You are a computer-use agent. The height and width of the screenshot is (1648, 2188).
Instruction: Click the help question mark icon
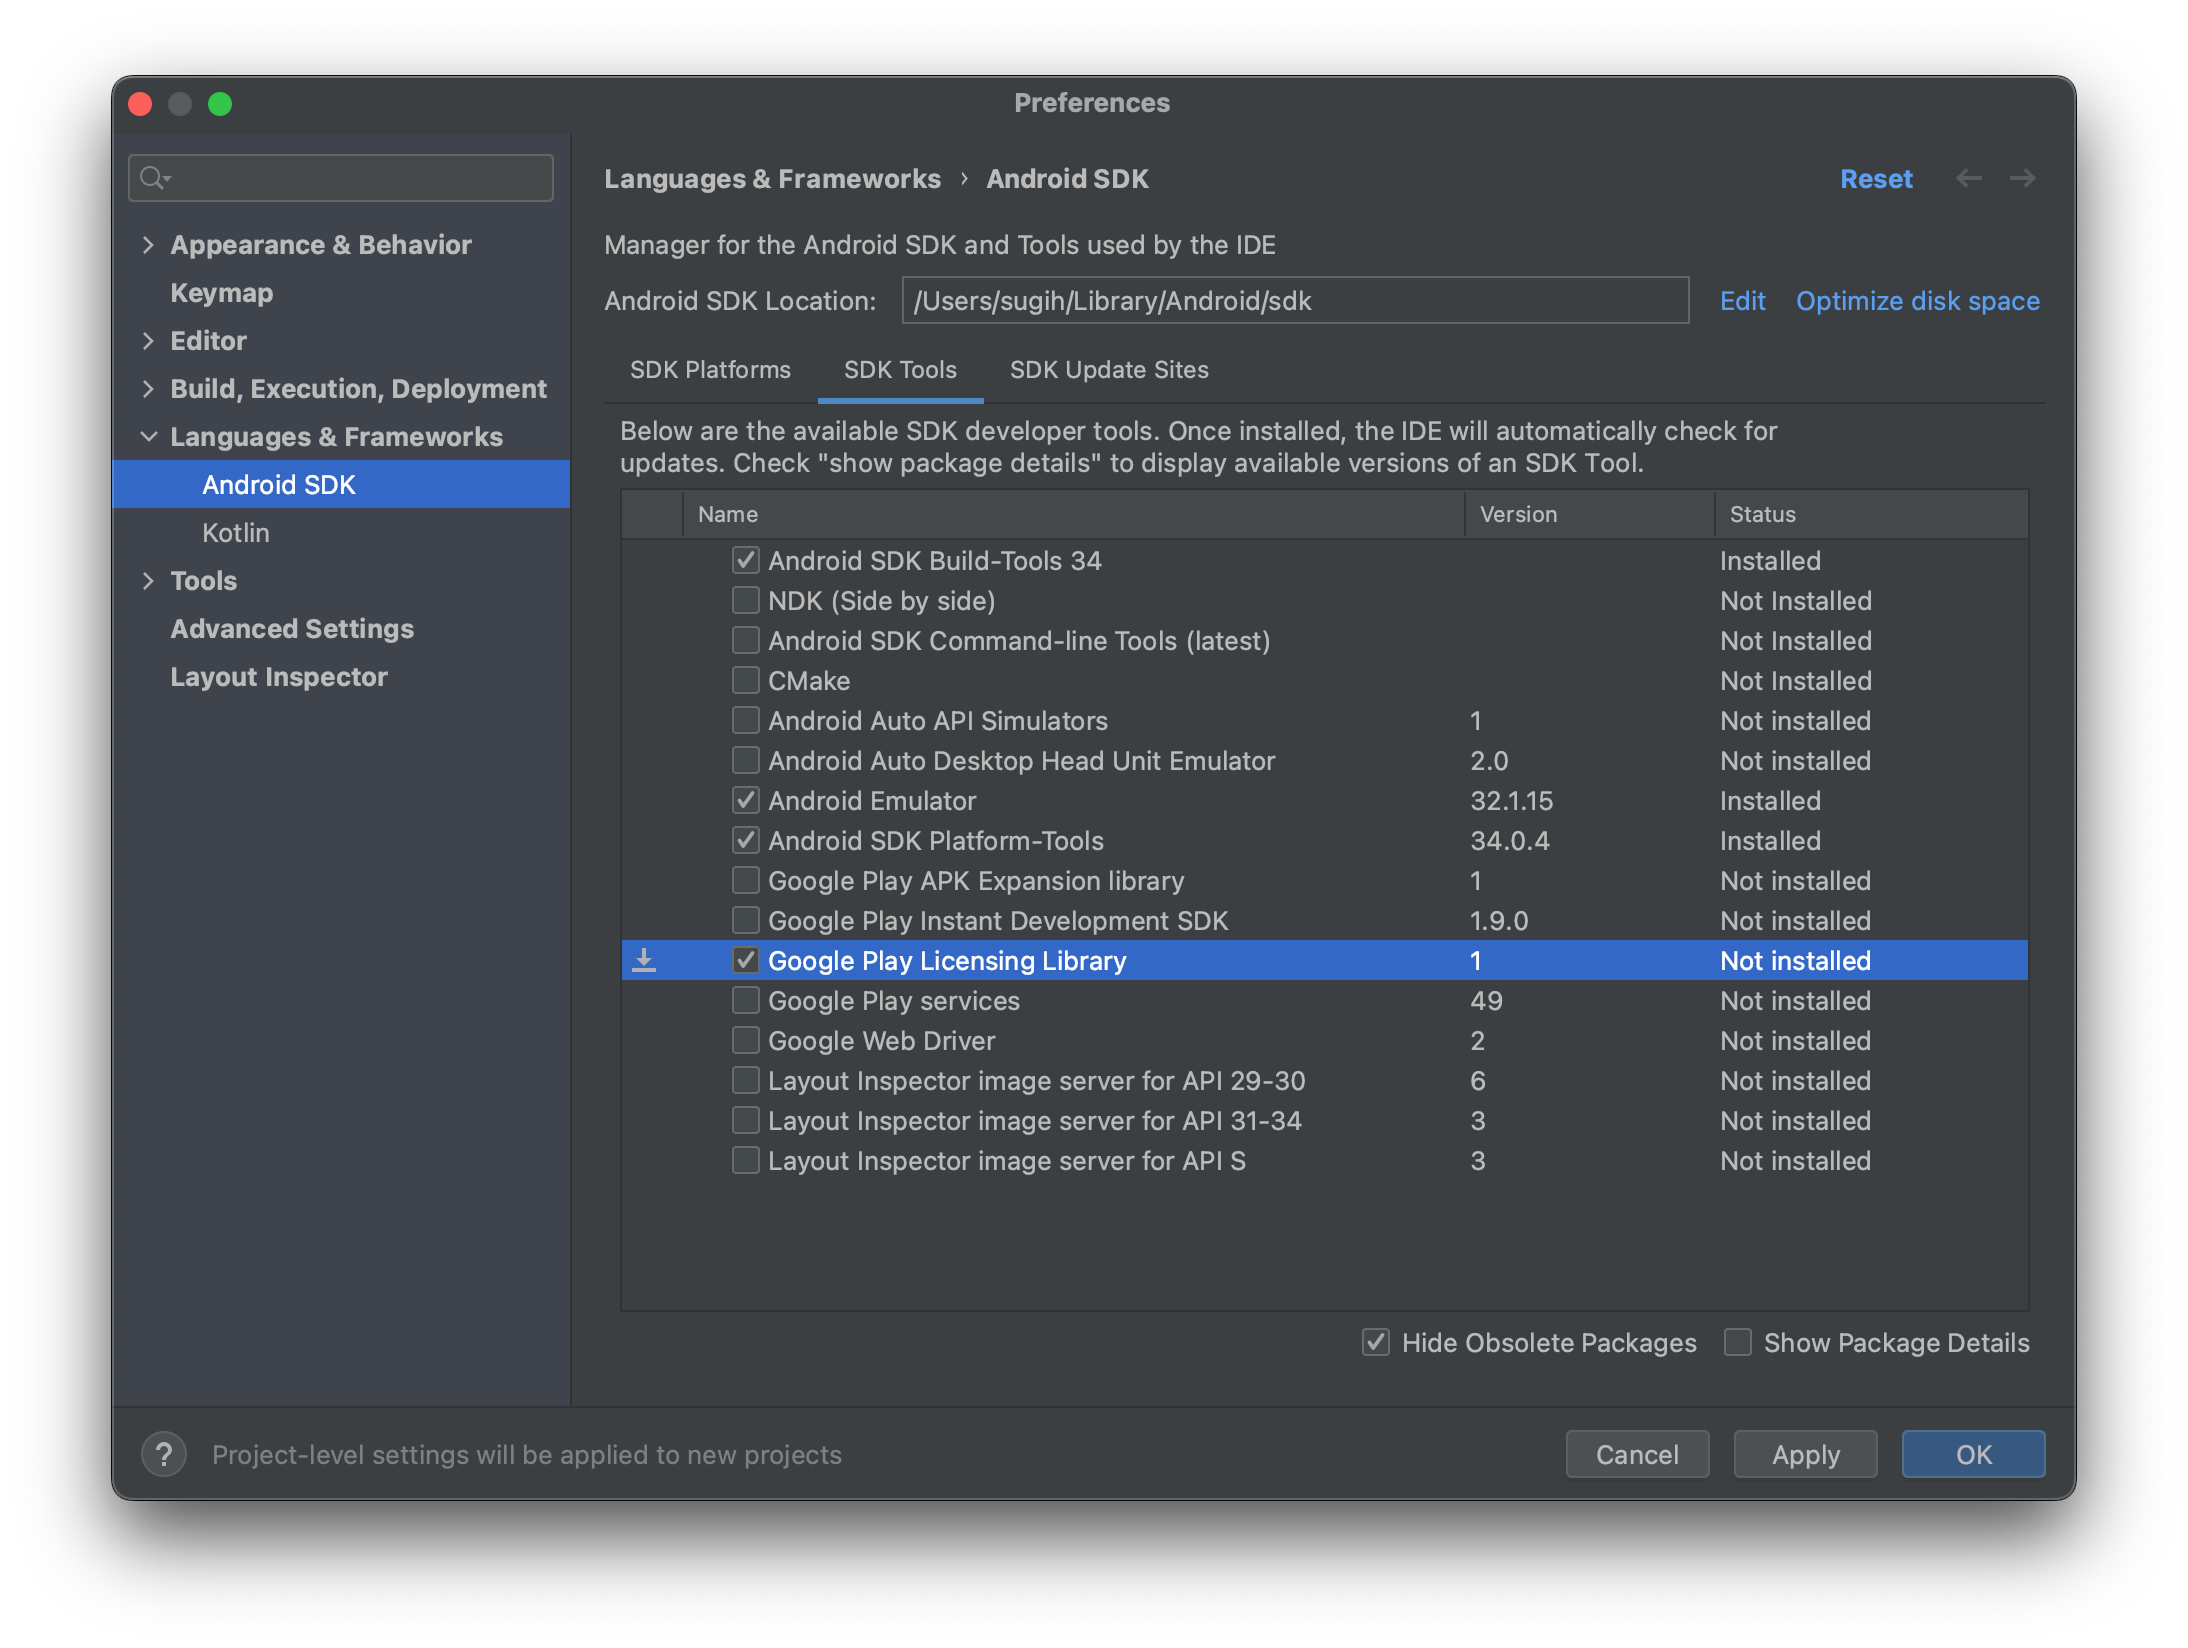pos(164,1454)
